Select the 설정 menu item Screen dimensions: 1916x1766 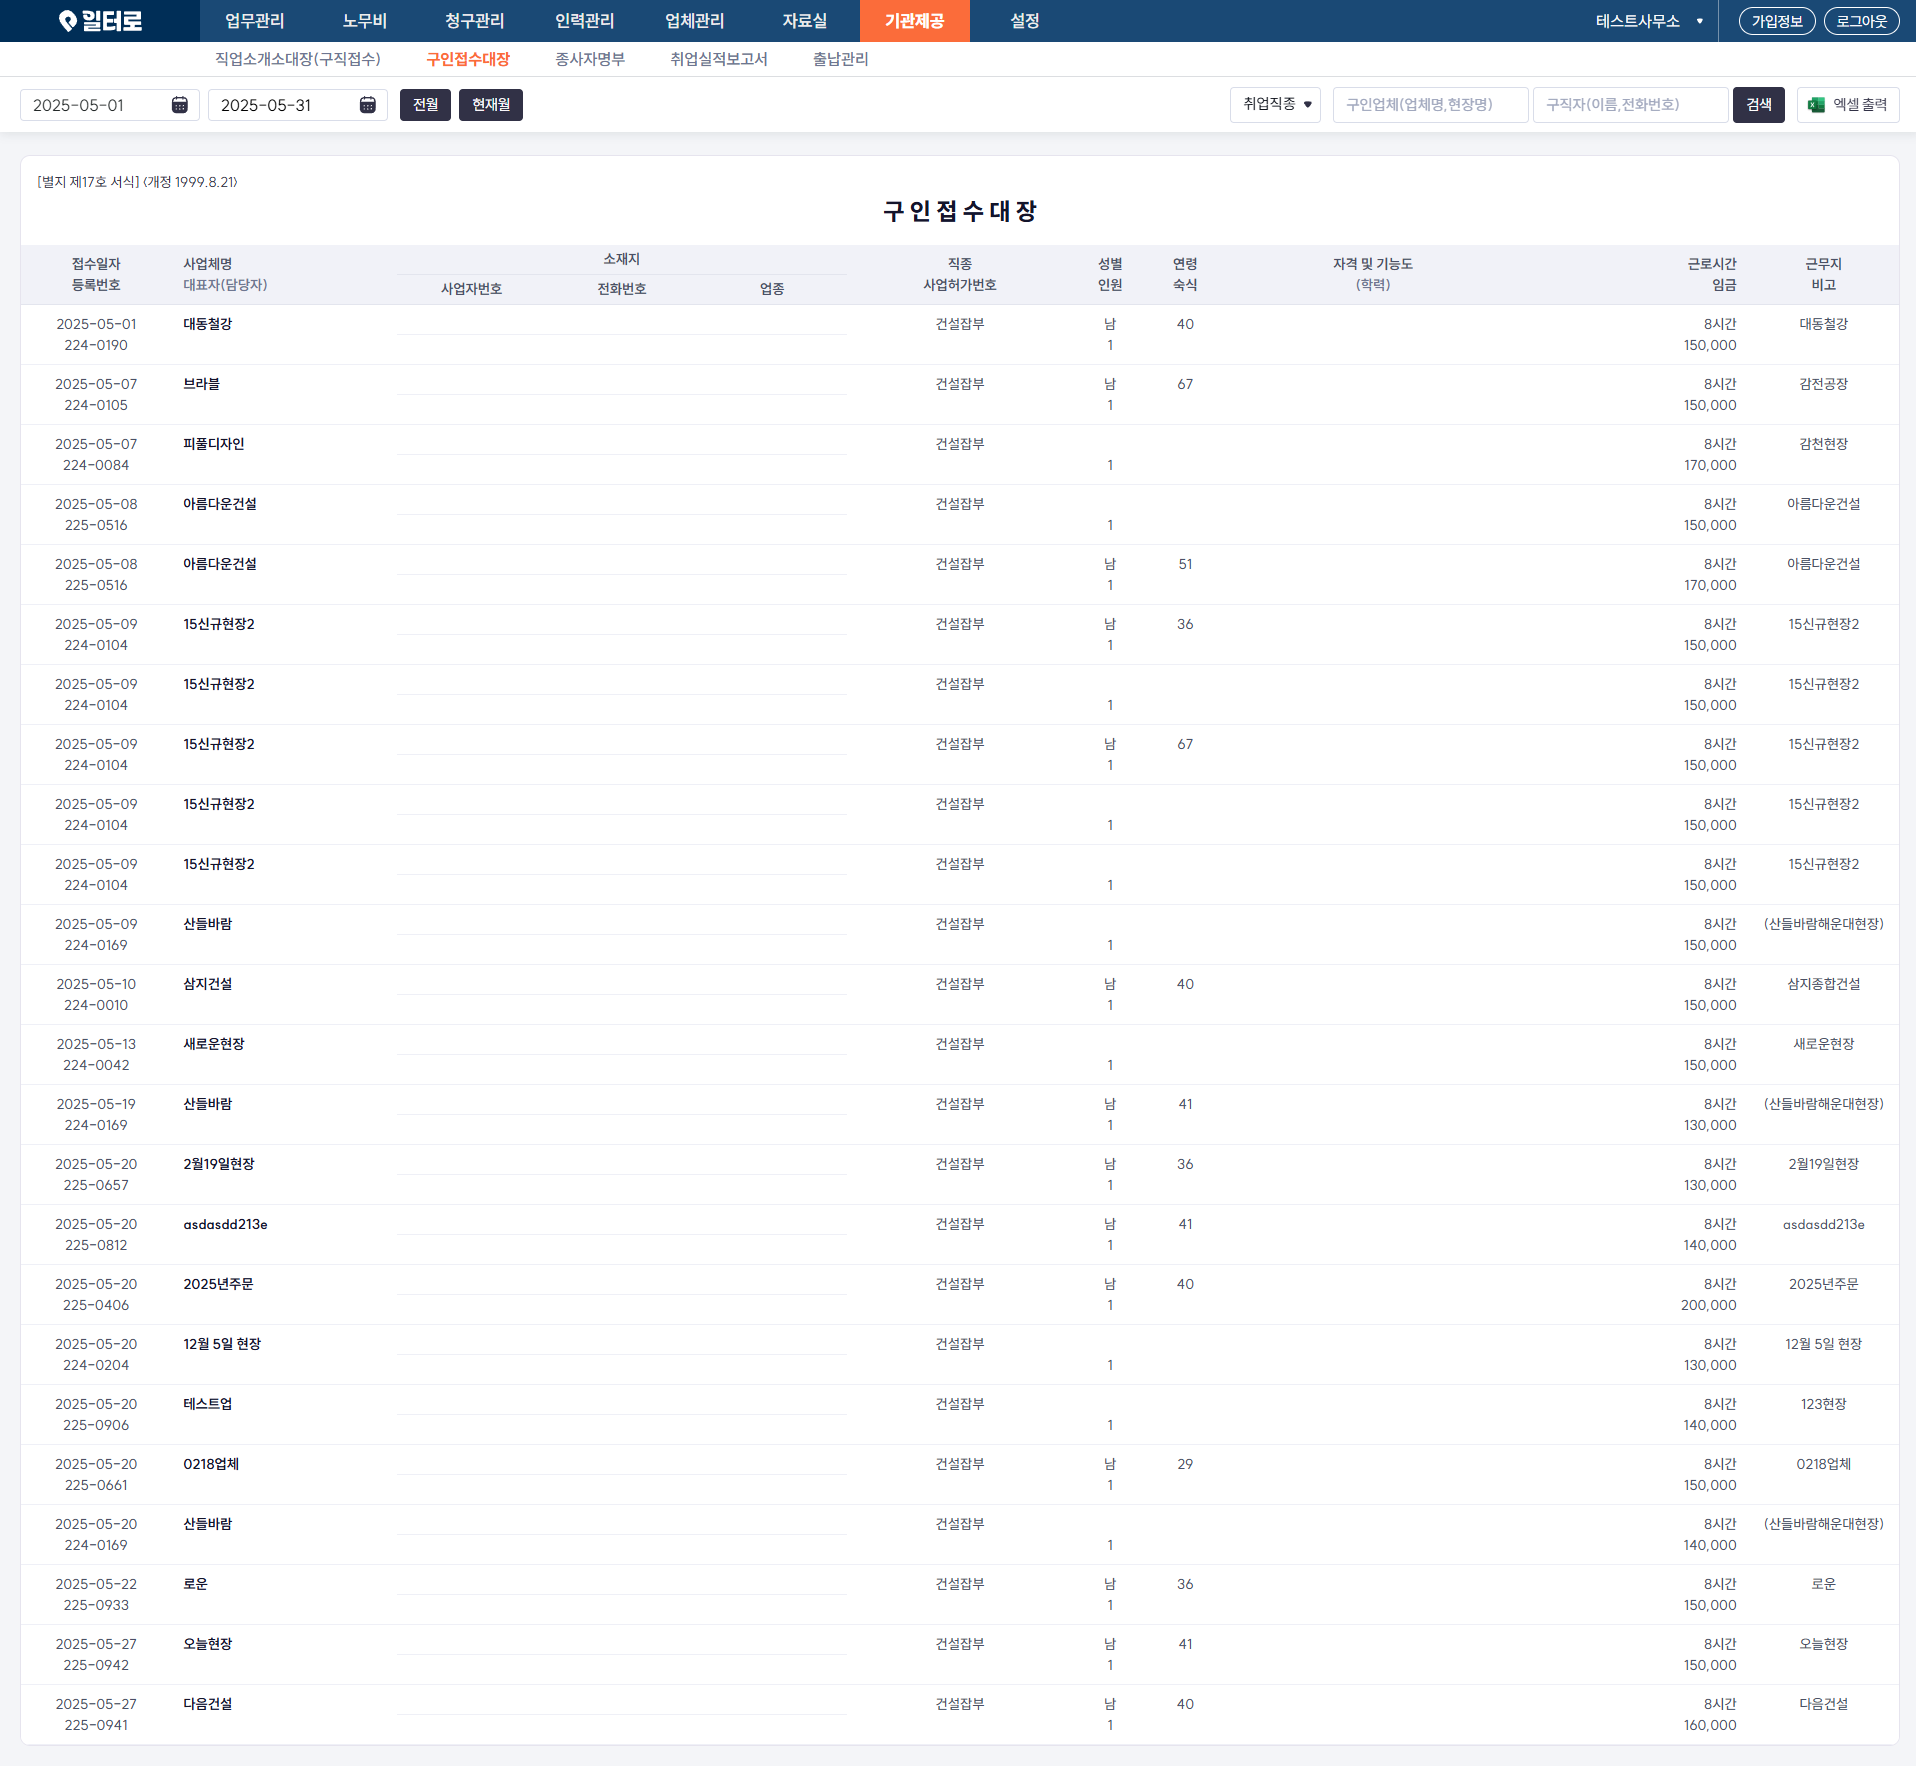point(1024,21)
